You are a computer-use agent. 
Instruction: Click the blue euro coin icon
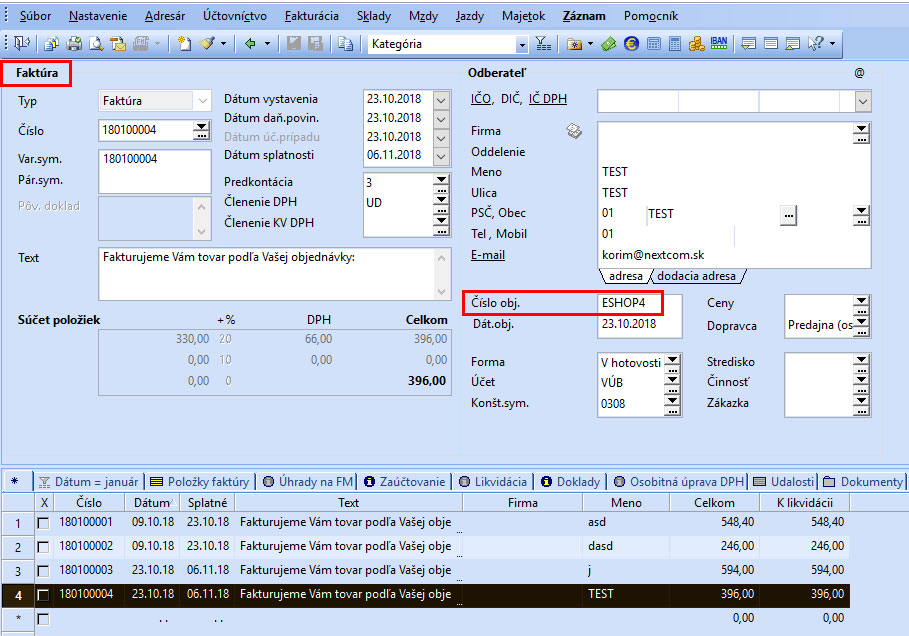(631, 43)
